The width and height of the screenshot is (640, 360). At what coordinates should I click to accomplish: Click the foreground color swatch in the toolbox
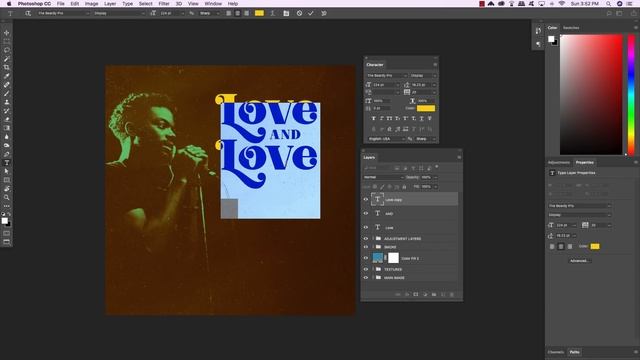(x=4, y=221)
